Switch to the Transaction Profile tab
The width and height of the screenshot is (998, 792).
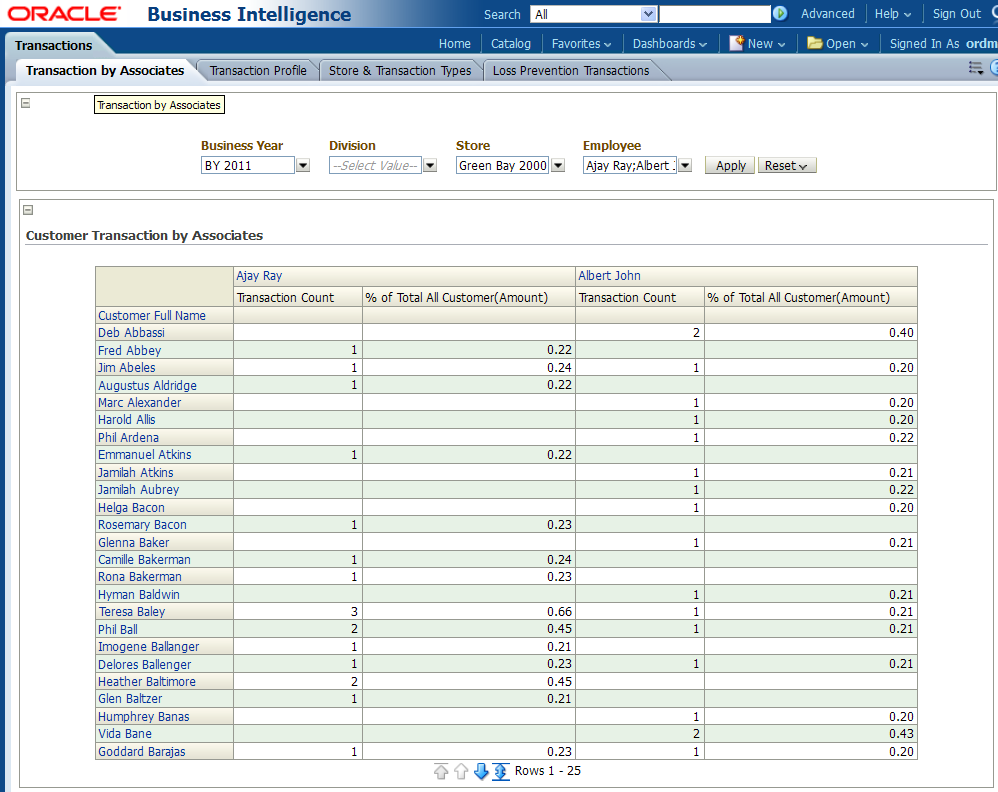(x=258, y=71)
